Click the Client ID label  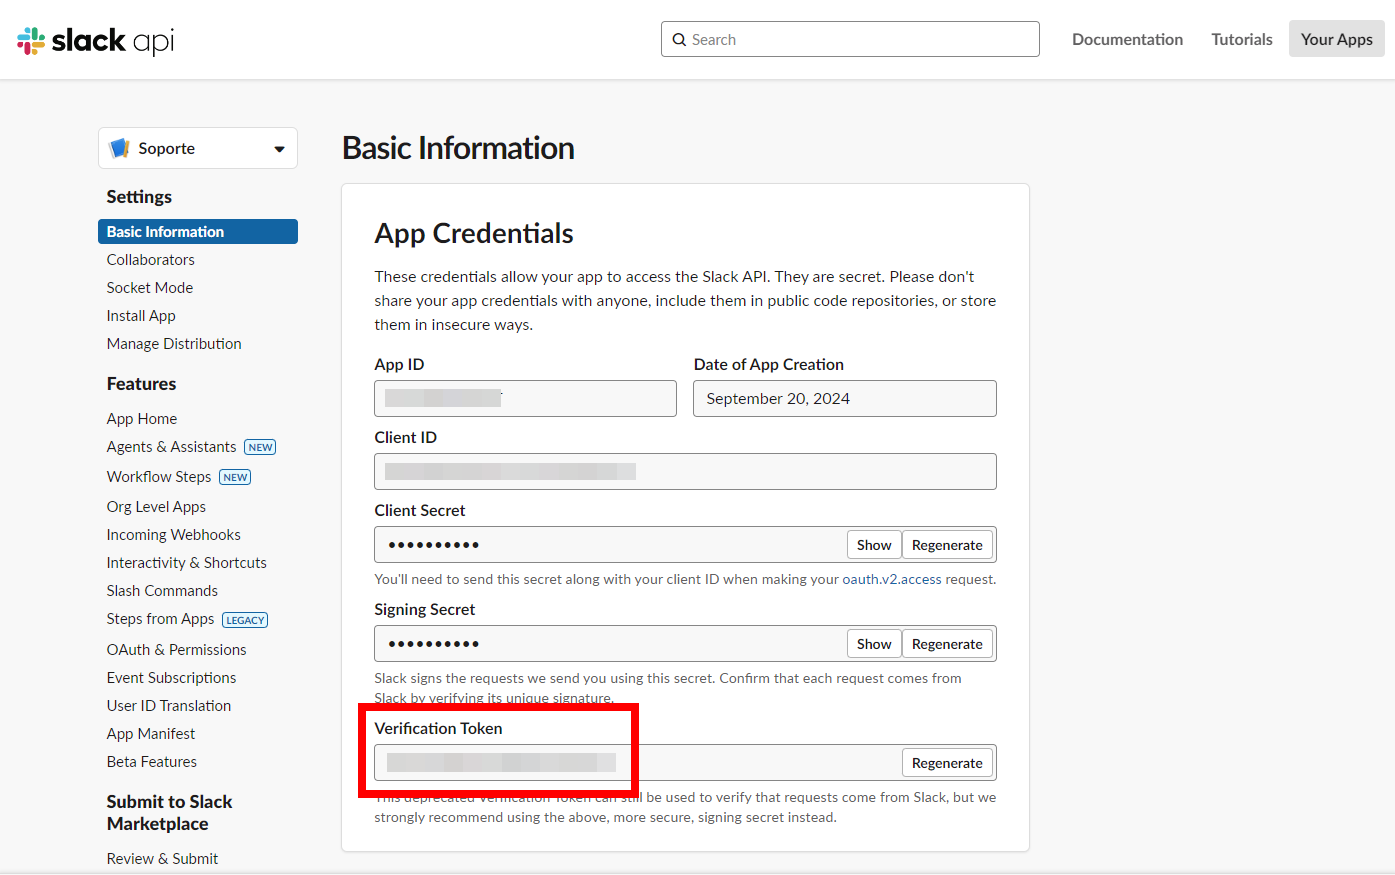point(406,437)
